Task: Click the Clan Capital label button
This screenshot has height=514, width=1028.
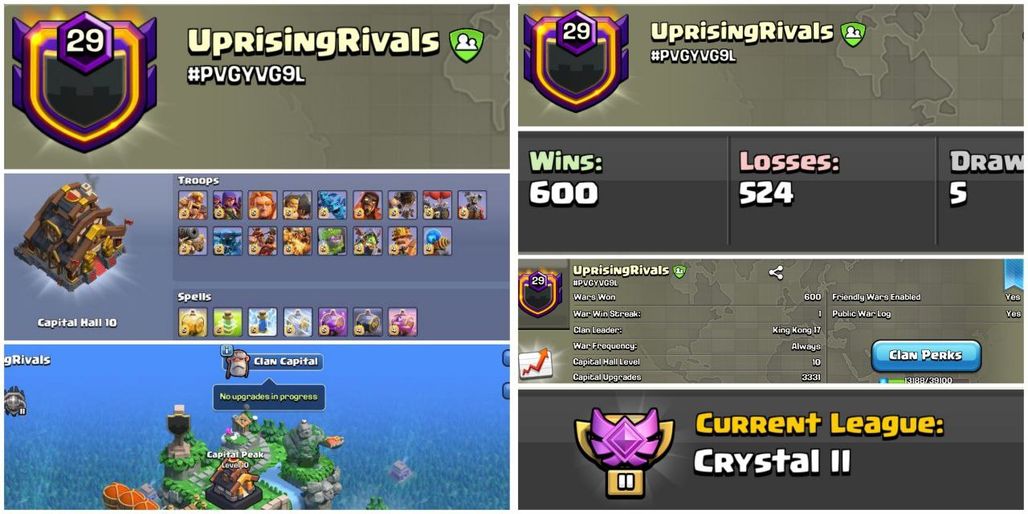Action: click(x=287, y=361)
